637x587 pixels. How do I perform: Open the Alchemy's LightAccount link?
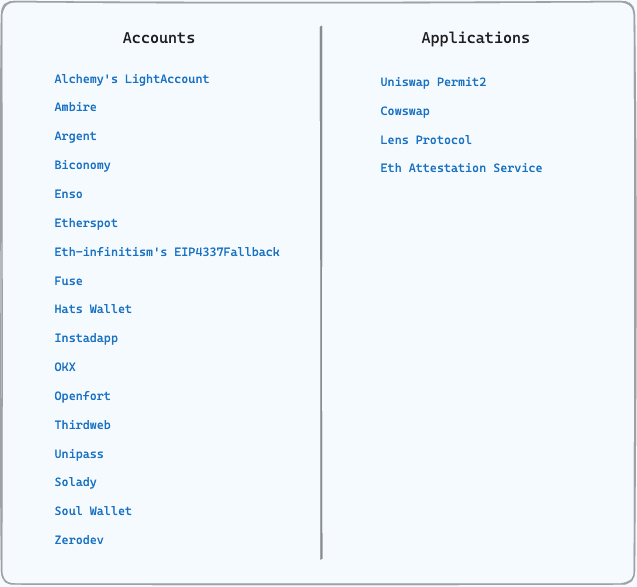pos(131,79)
